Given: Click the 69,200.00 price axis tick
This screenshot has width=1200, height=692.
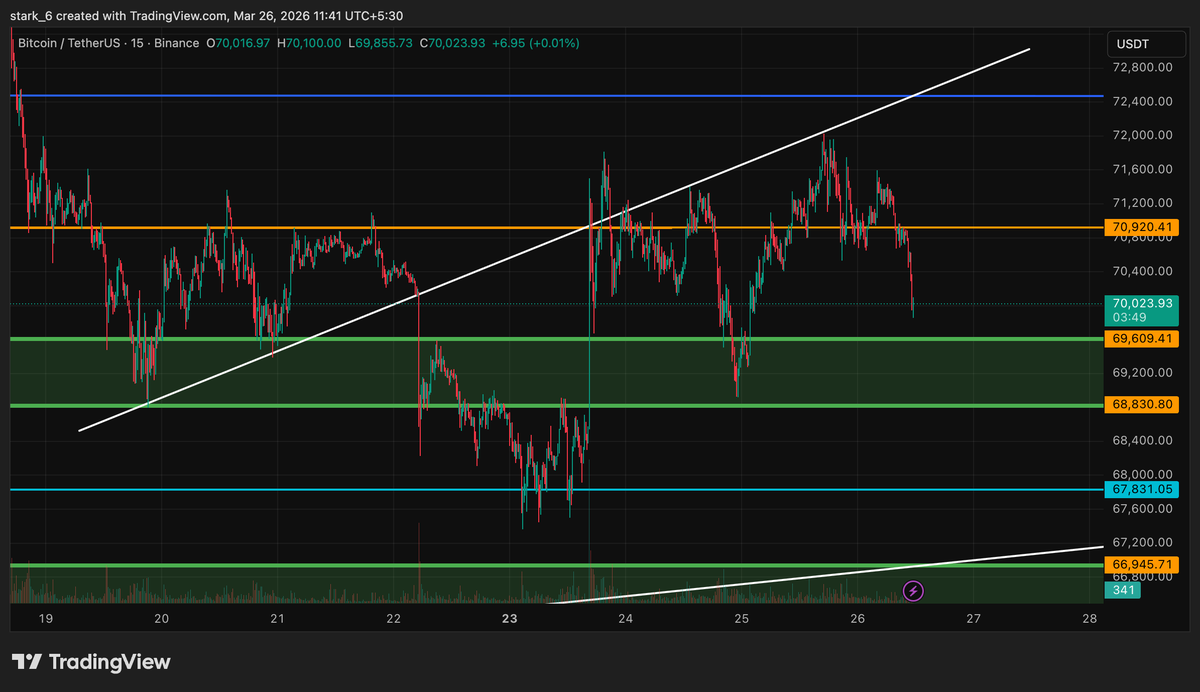Looking at the screenshot, I should (x=1143, y=372).
